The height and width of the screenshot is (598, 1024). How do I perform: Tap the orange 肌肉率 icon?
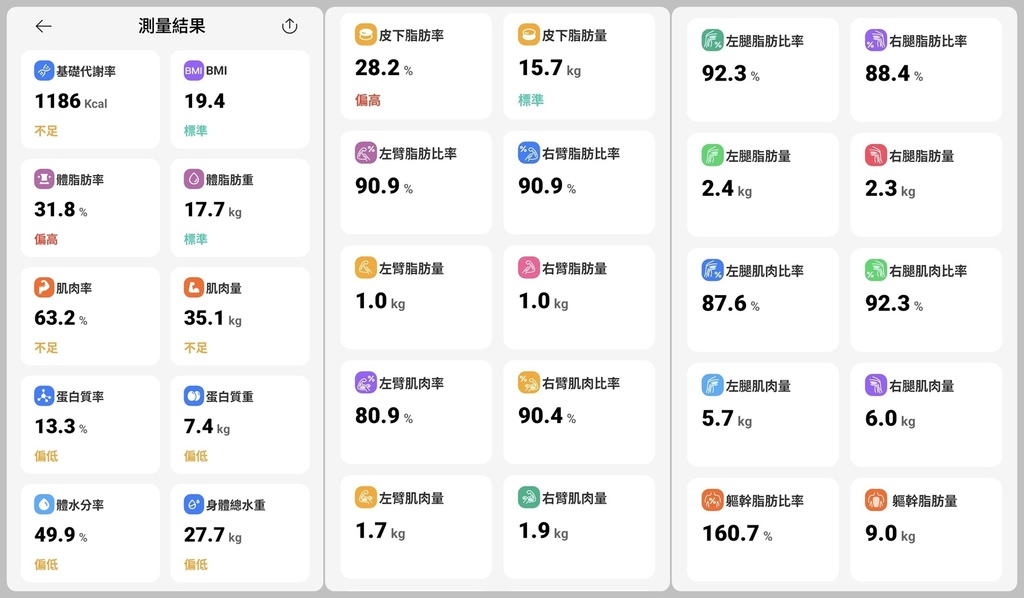(x=44, y=288)
